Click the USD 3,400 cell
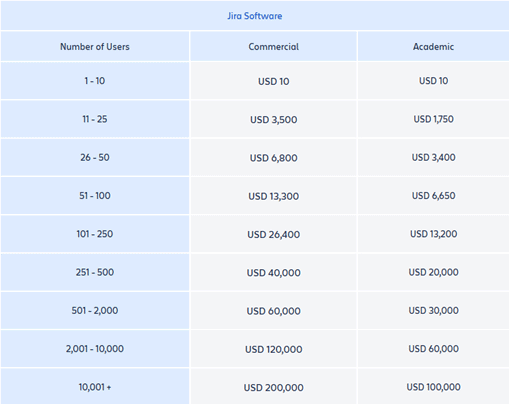The height and width of the screenshot is (404, 509). (x=433, y=157)
